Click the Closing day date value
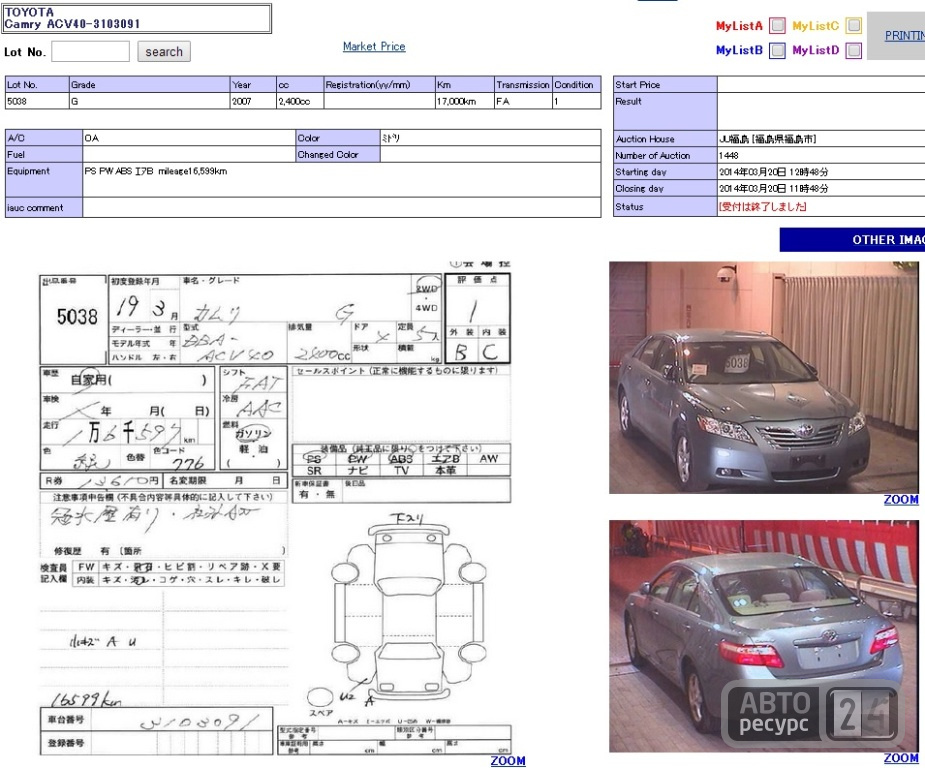The image size is (925, 768). click(x=773, y=188)
